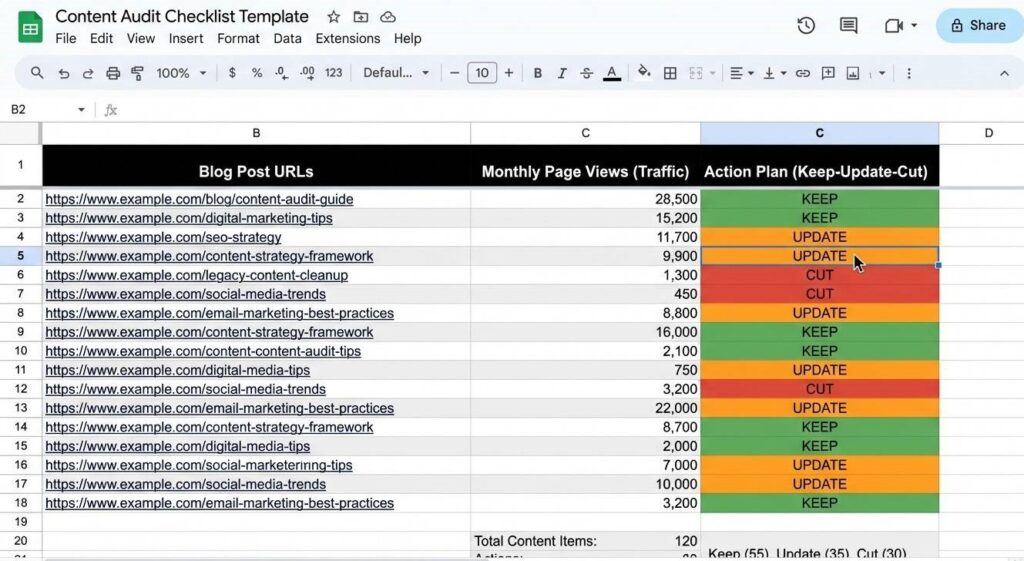Select the paint format tool
1024x561 pixels.
(x=137, y=73)
